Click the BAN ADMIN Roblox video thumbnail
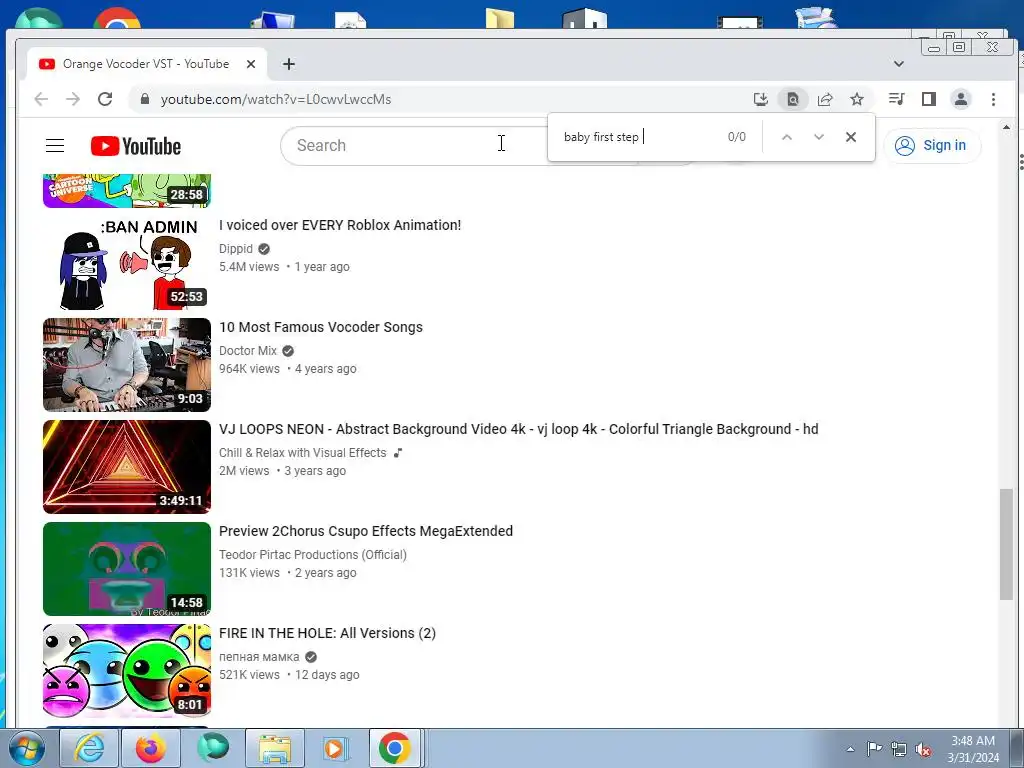 tap(127, 263)
